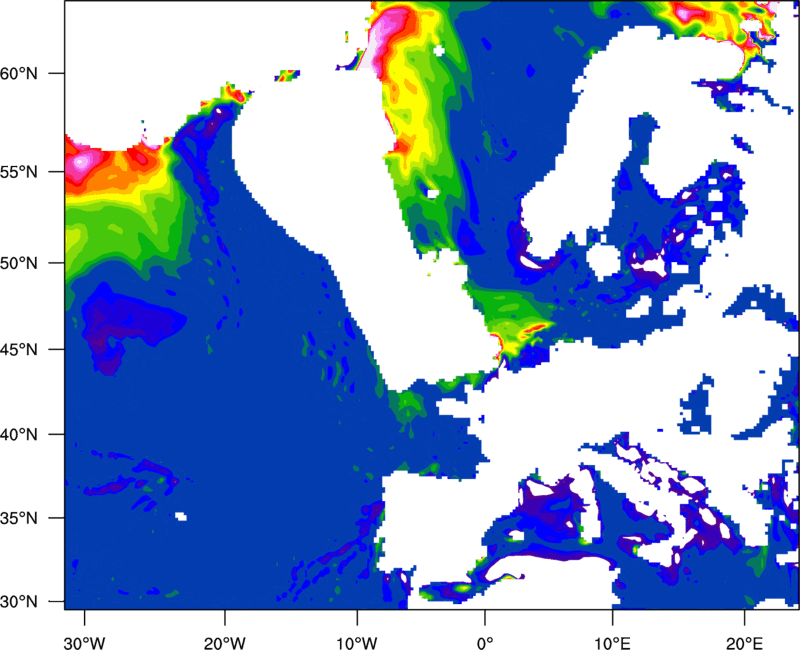
Task: Click the 45°N latitude label
Action: 19,349
